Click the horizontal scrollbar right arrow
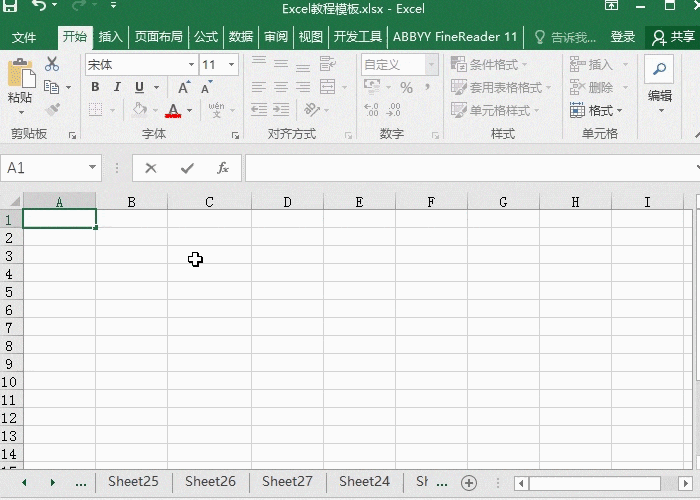 (x=685, y=483)
